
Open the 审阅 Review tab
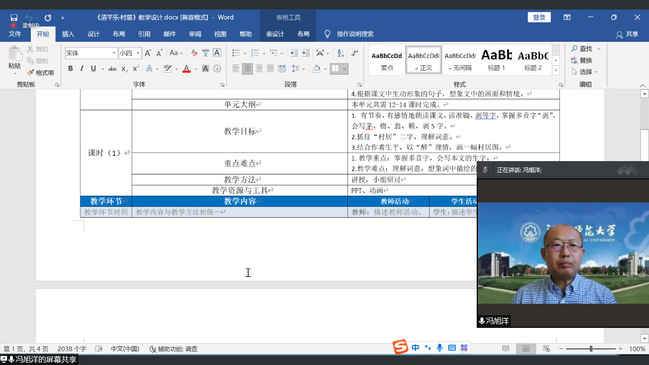tap(195, 34)
